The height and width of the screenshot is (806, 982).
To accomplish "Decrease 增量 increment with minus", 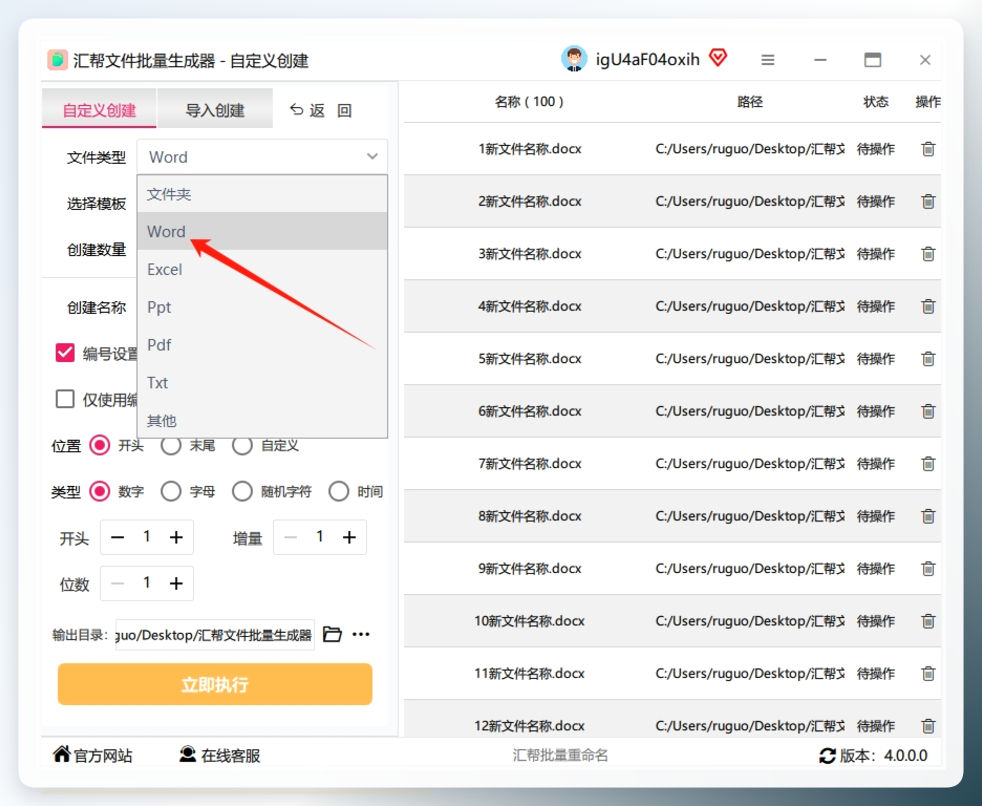I will click(291, 537).
